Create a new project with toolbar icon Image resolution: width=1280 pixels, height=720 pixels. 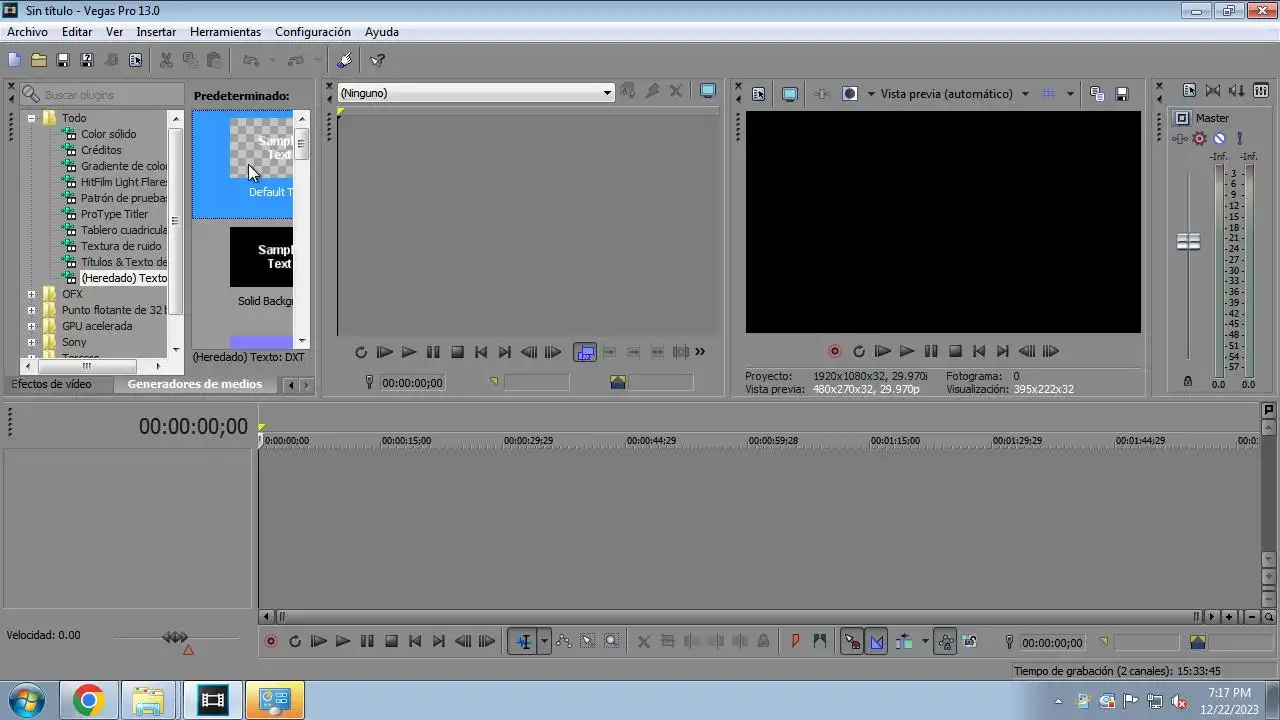[x=15, y=60]
